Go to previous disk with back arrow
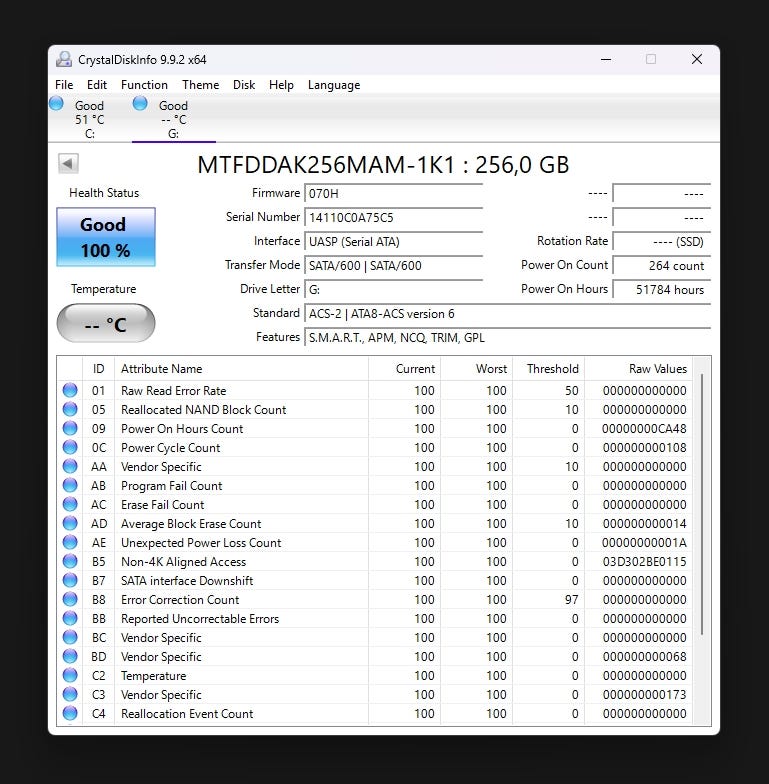 coord(68,163)
